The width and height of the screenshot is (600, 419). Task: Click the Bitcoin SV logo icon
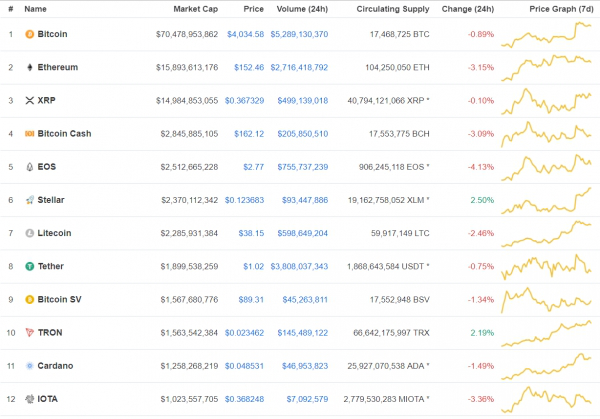(x=29, y=299)
